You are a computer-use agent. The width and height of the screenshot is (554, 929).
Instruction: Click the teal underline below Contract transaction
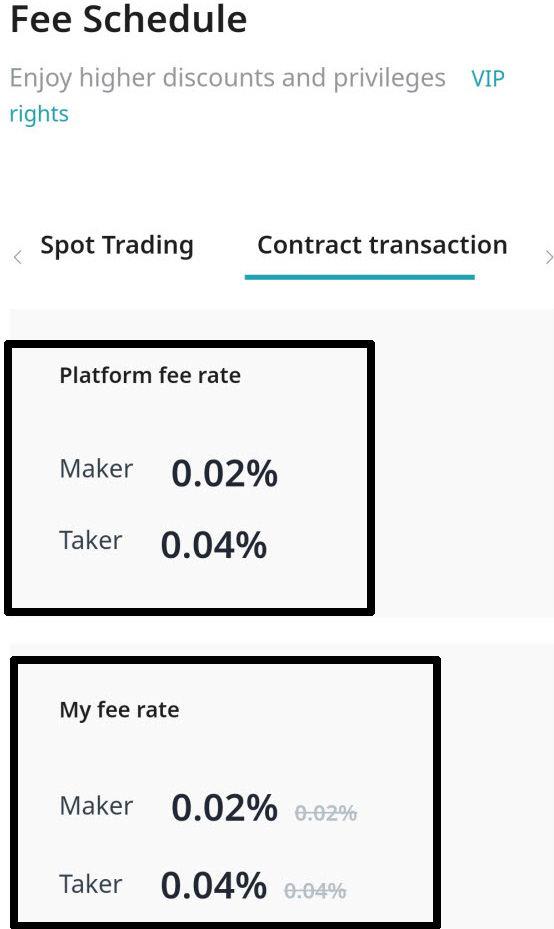point(360,277)
